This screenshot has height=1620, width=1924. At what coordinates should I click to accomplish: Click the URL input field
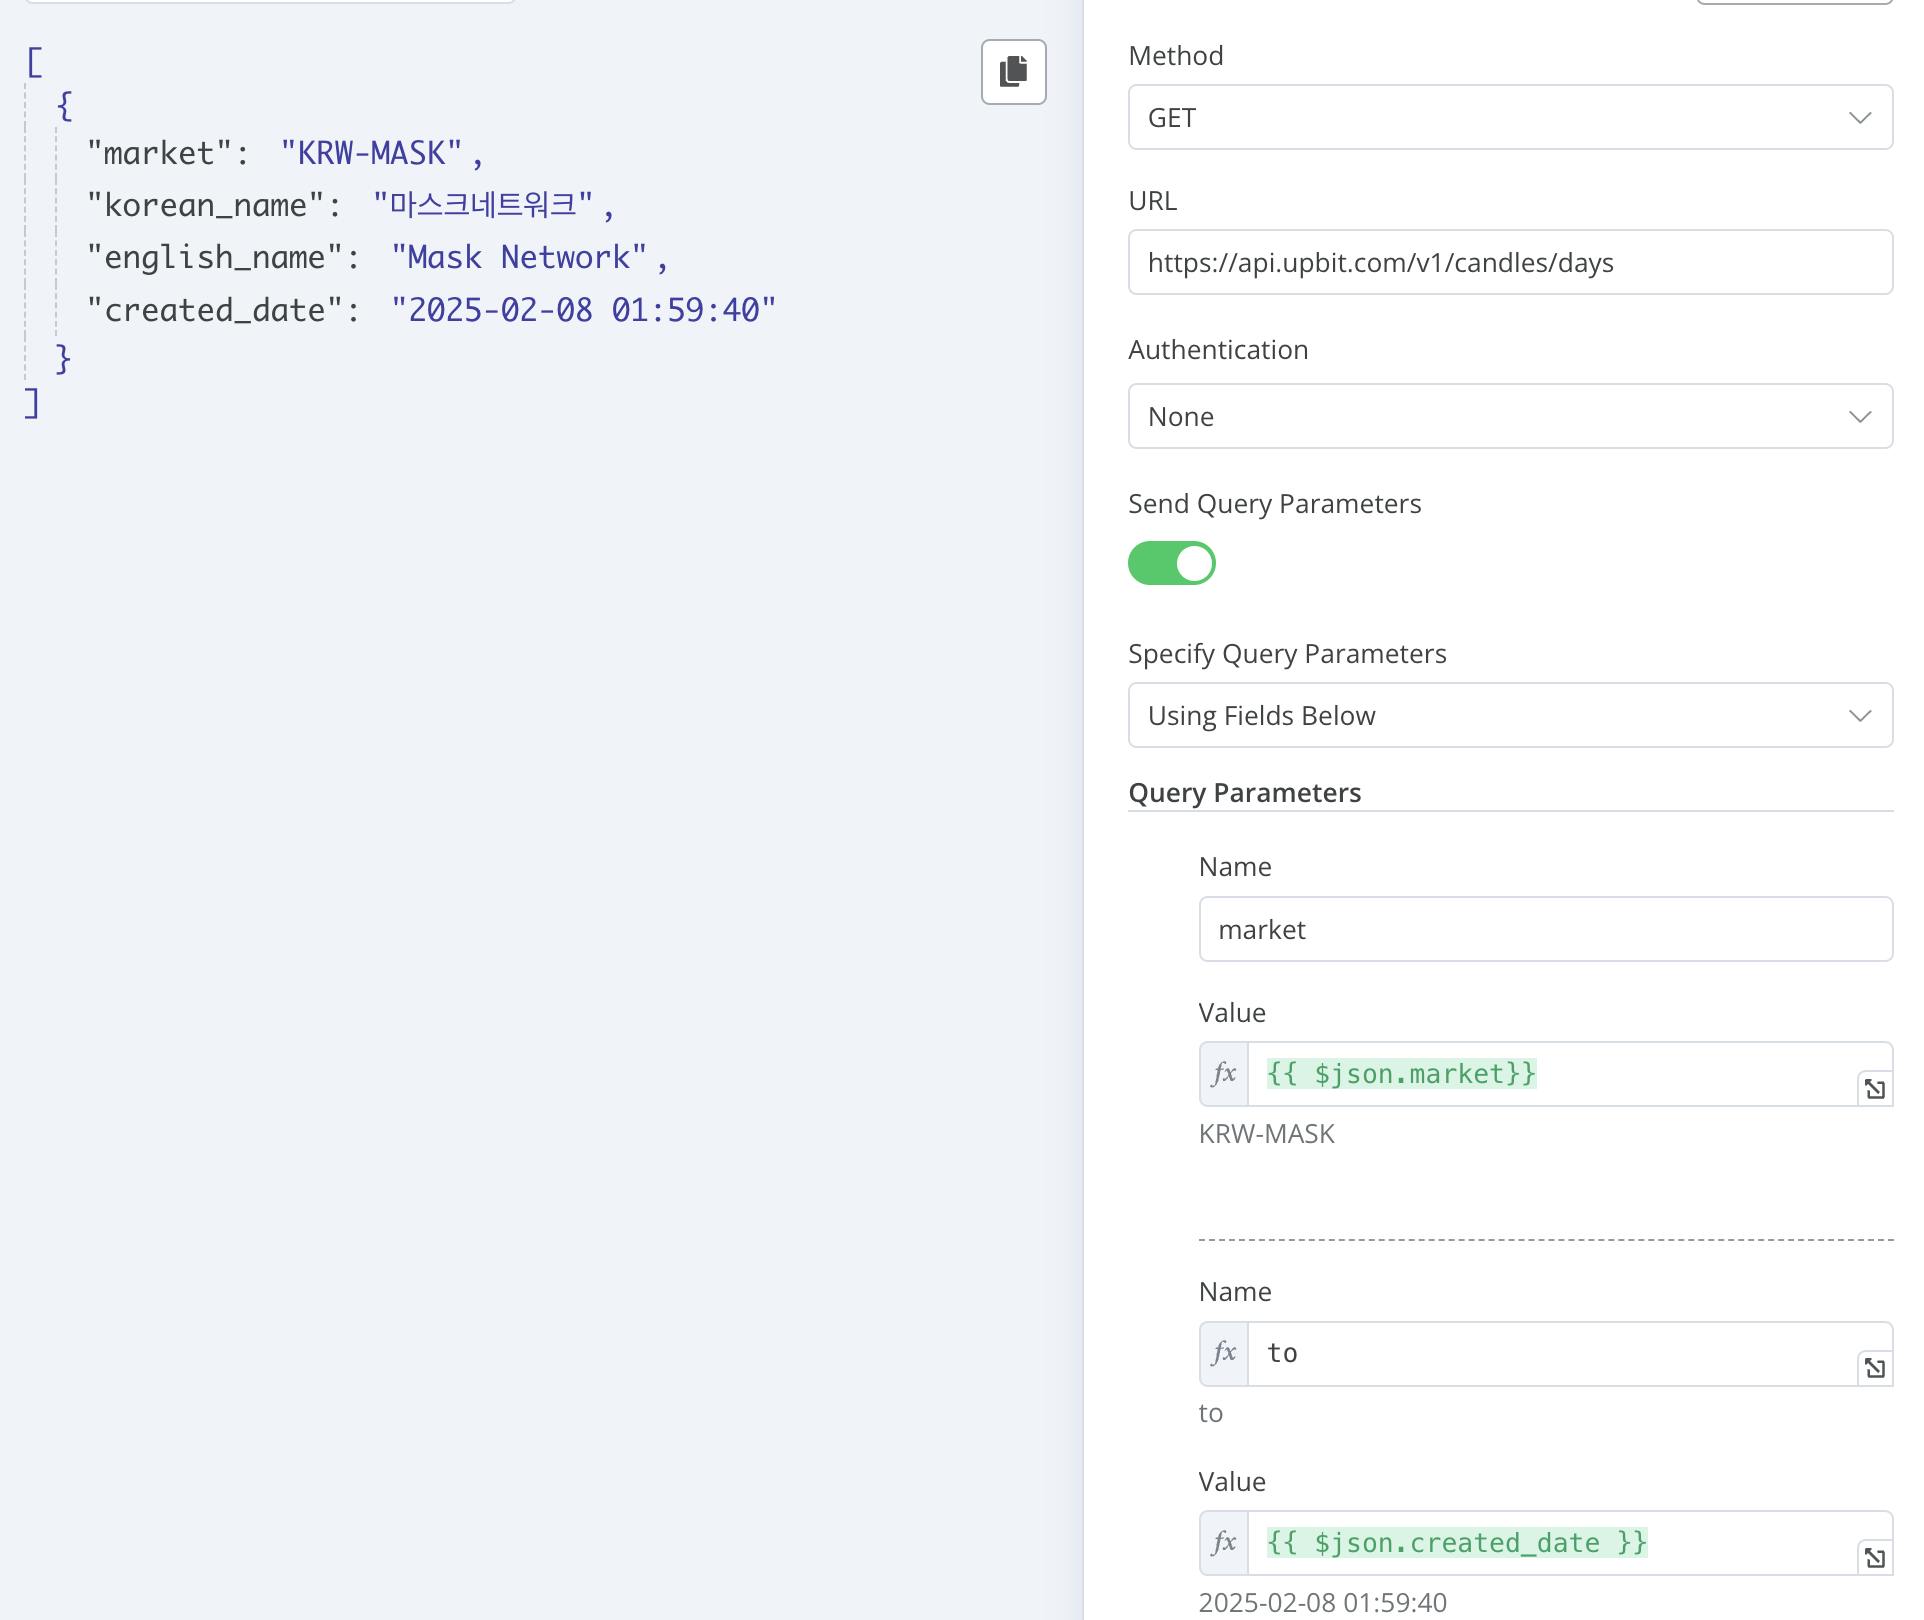click(x=1509, y=263)
